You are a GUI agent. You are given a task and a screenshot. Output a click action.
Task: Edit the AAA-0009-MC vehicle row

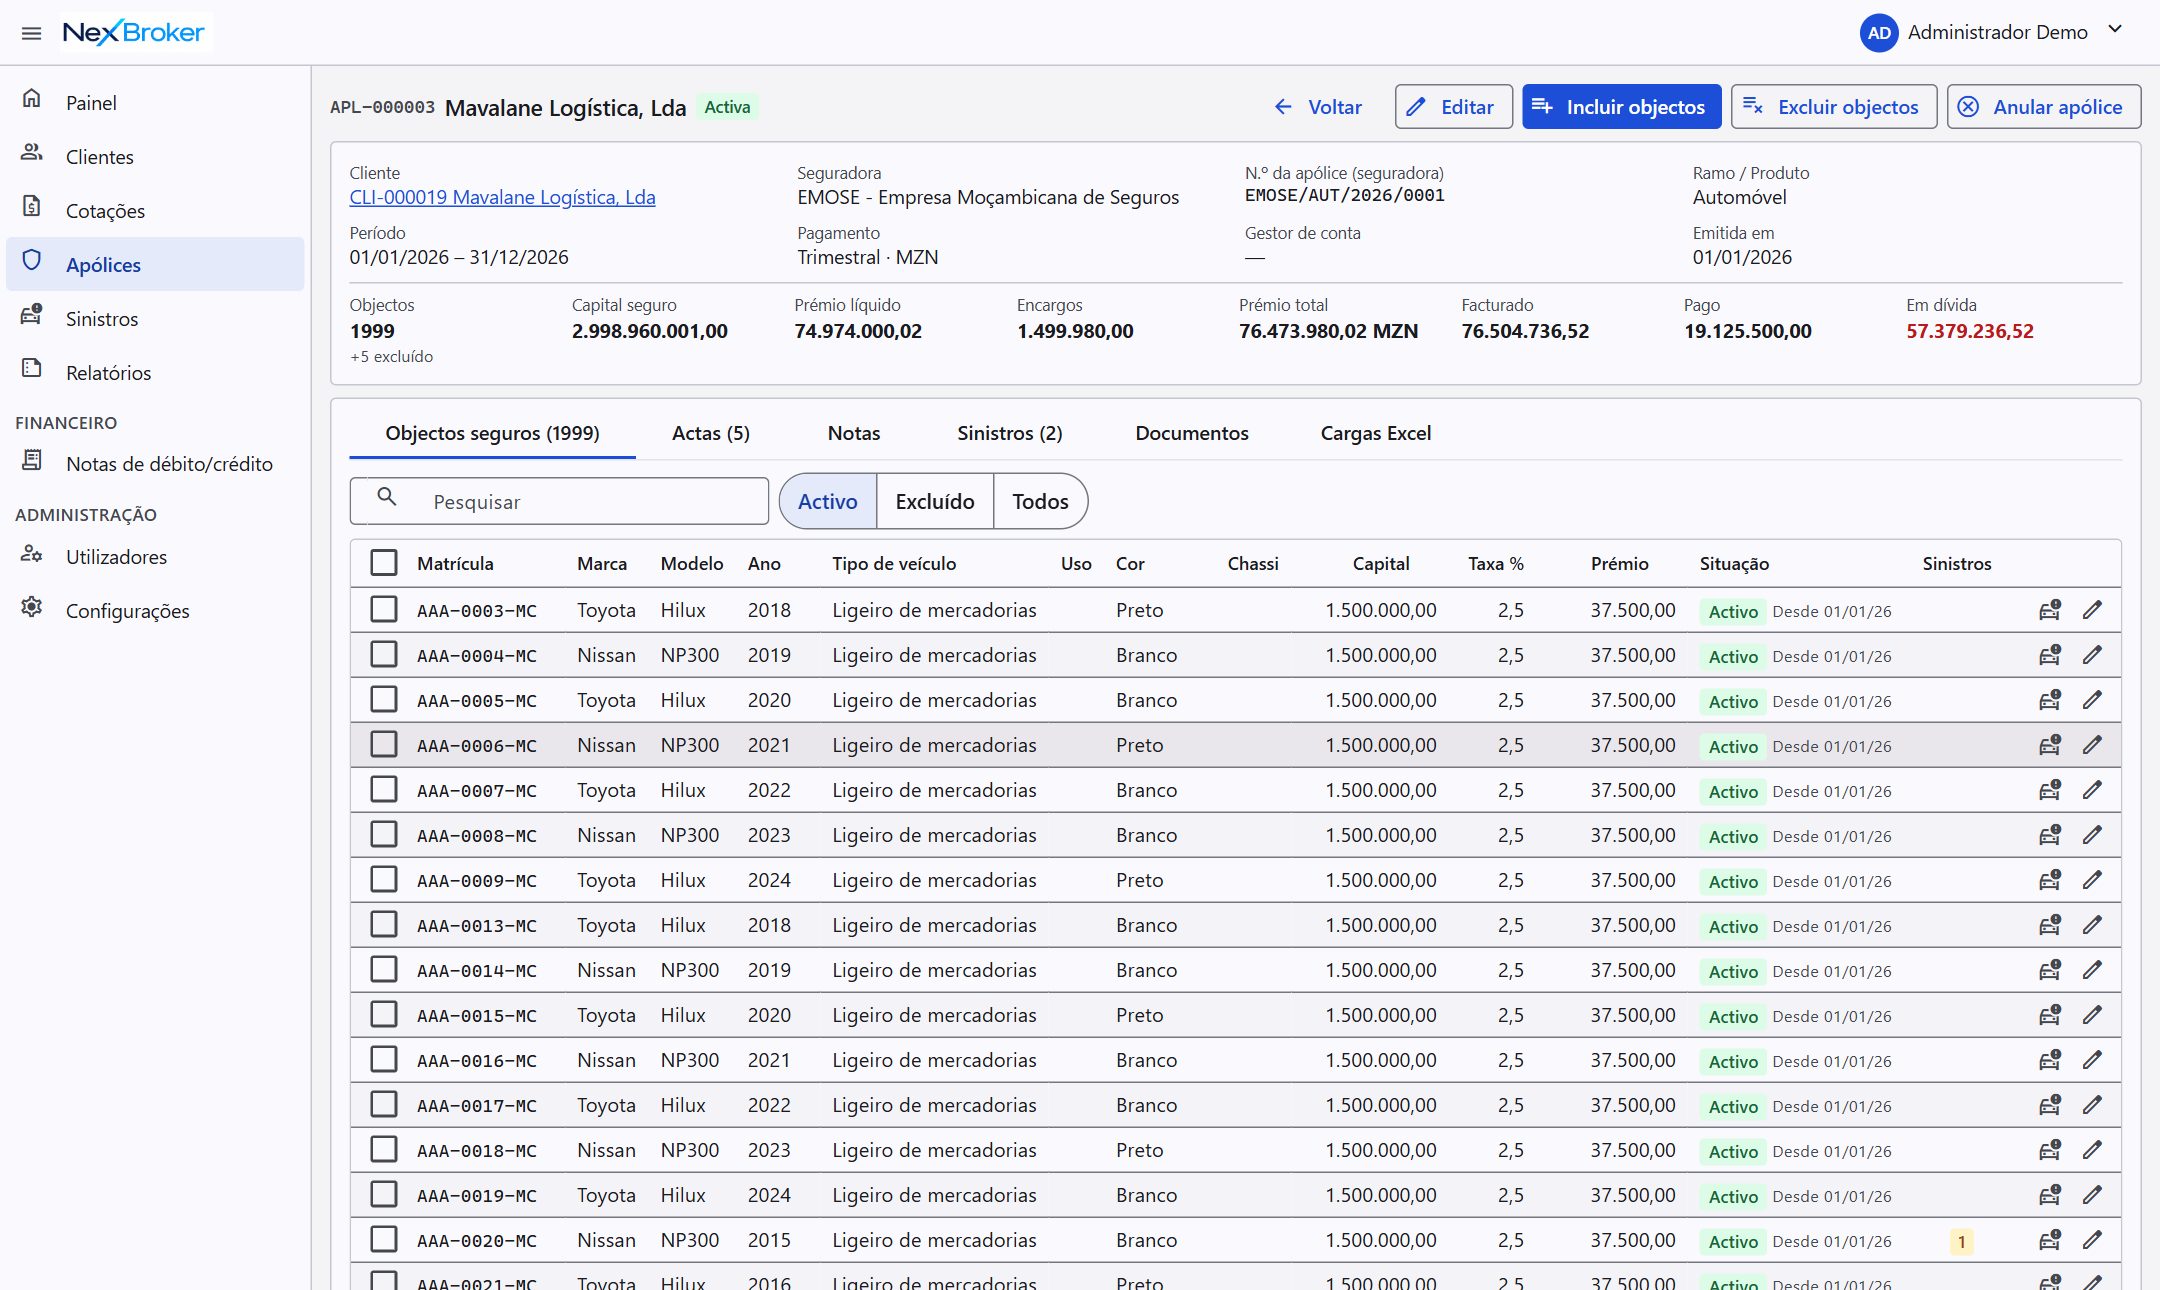2092,880
